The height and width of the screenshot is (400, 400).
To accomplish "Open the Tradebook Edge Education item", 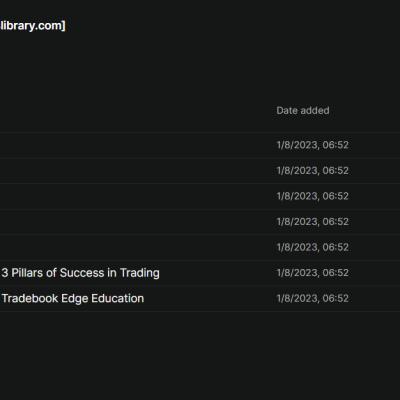I will pos(73,298).
